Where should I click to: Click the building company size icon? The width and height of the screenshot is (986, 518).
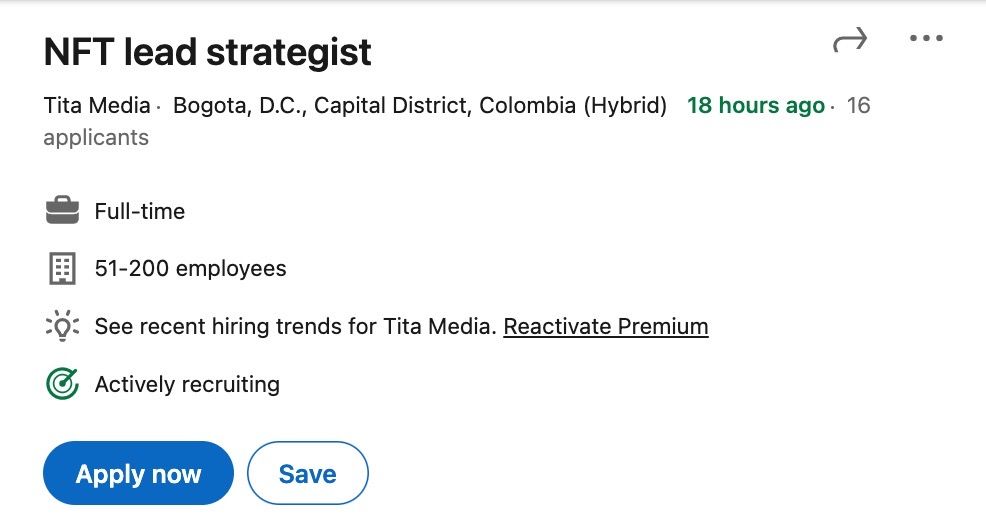(x=62, y=268)
